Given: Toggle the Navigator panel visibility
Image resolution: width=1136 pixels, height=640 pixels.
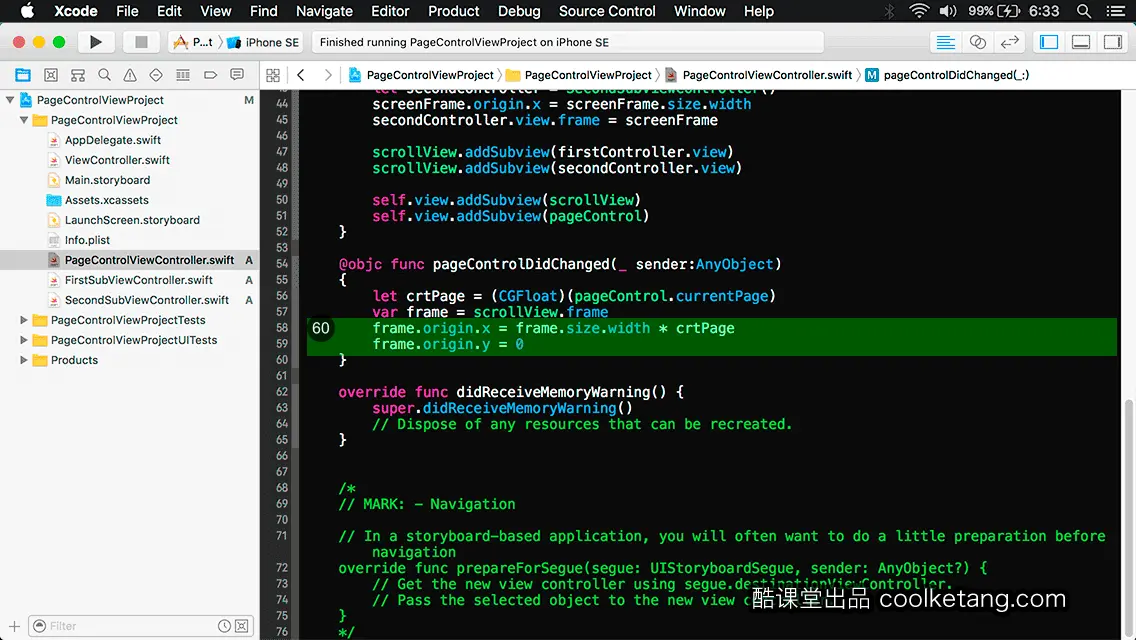Looking at the screenshot, I should click(x=1048, y=42).
